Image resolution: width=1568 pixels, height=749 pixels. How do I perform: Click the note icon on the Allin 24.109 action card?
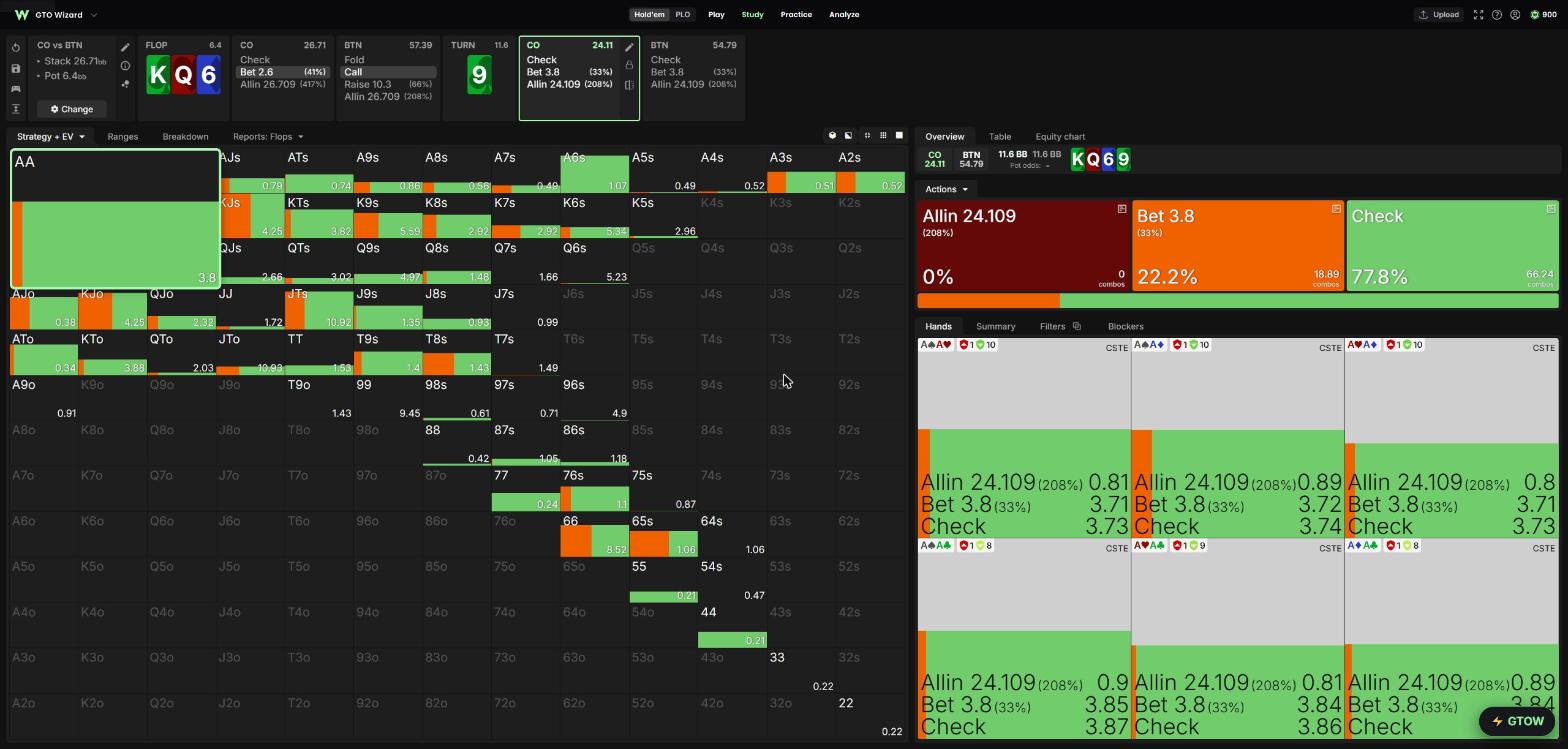point(1122,209)
